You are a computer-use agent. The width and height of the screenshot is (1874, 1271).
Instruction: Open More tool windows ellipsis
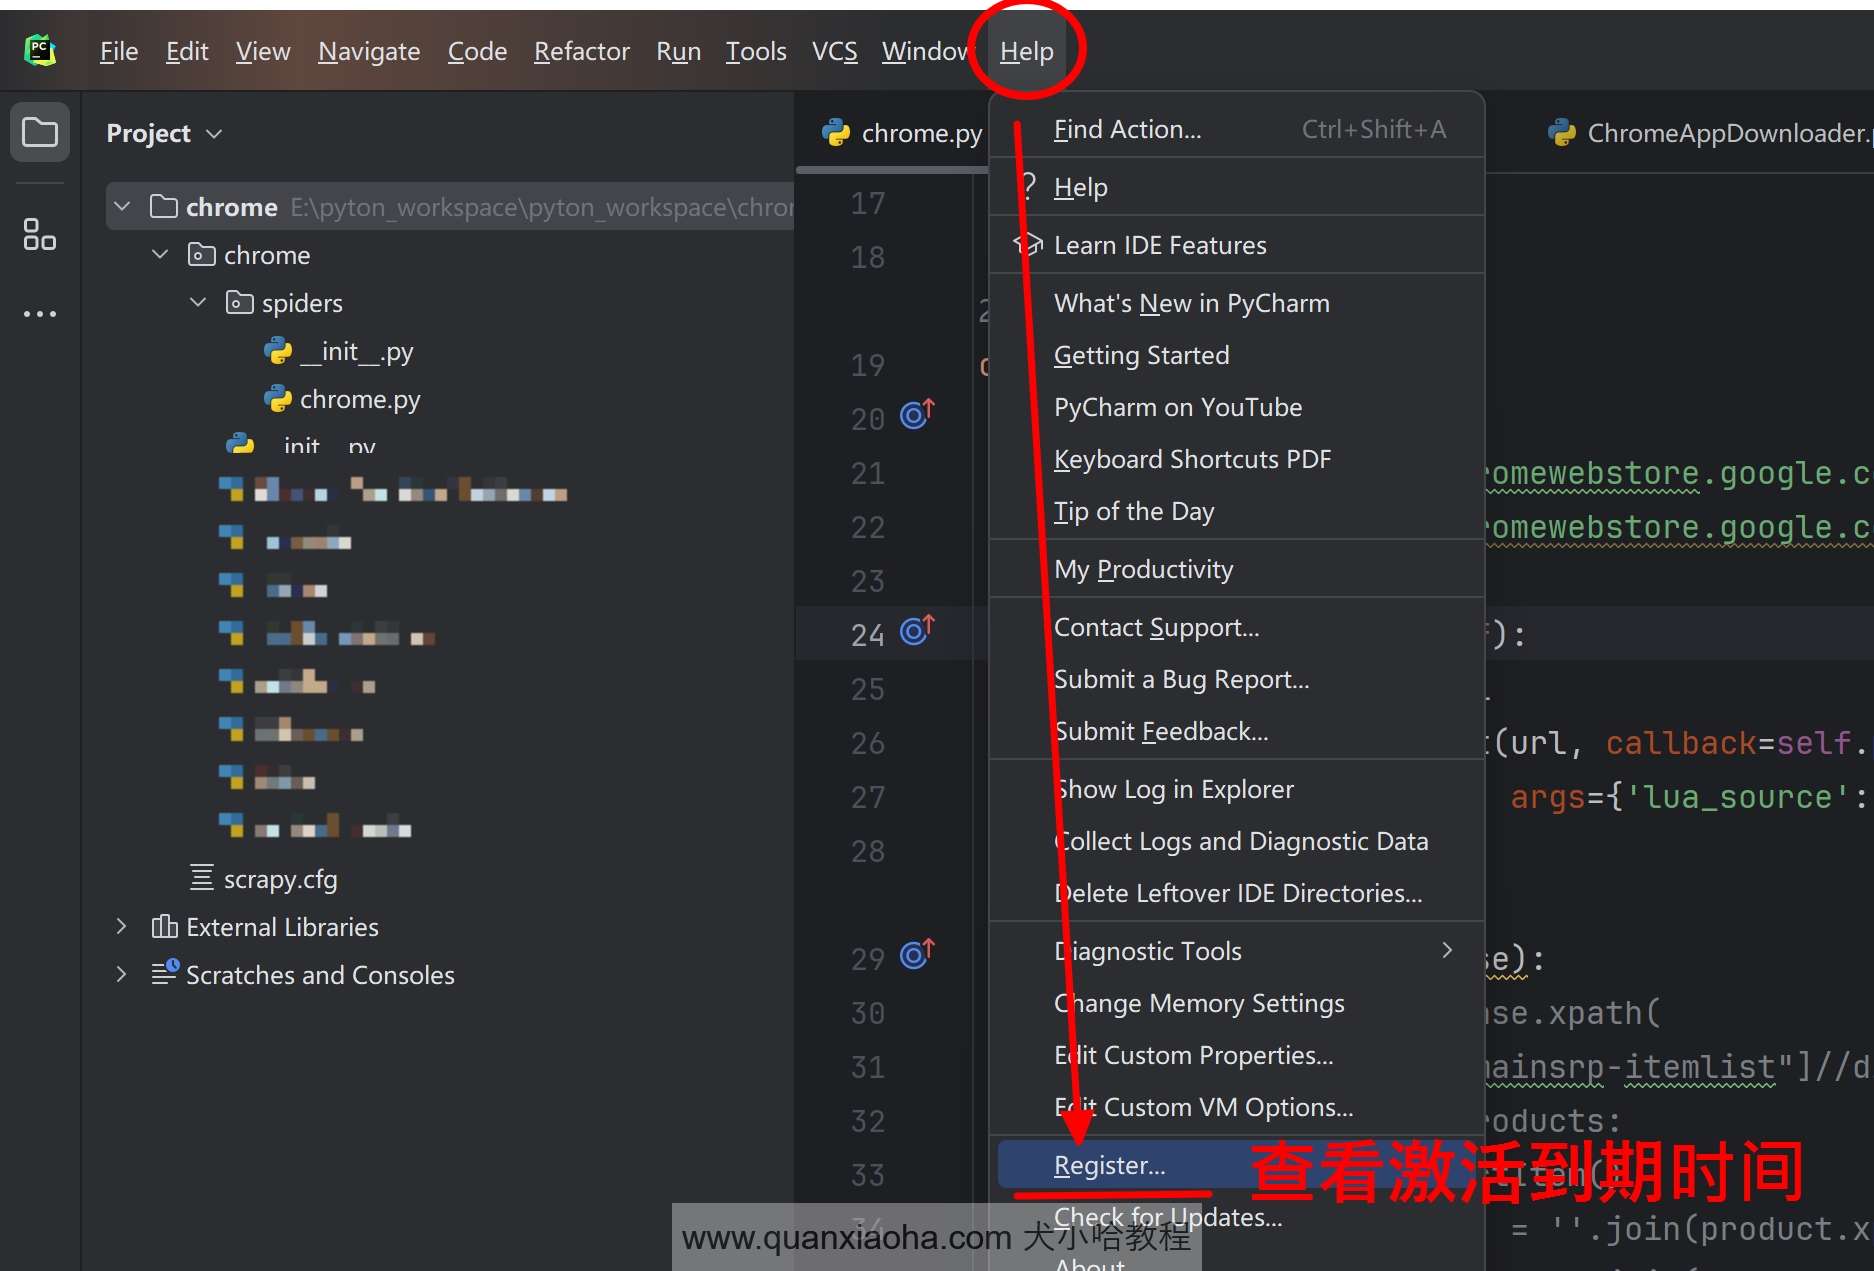pos(40,314)
